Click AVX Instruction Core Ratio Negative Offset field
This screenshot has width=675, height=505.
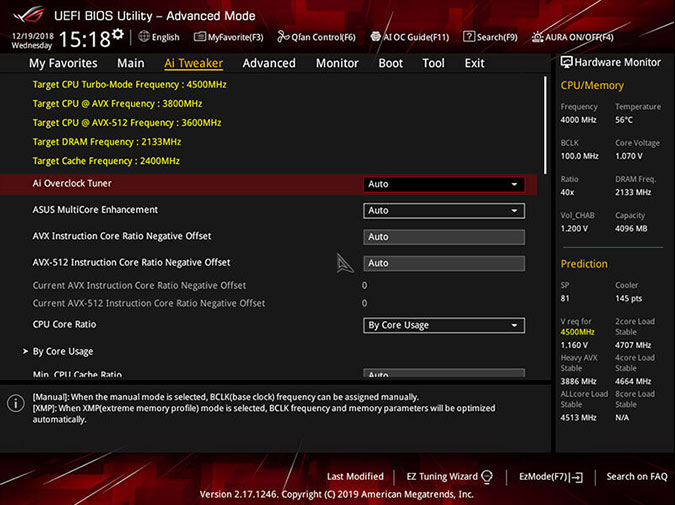pyautogui.click(x=444, y=237)
